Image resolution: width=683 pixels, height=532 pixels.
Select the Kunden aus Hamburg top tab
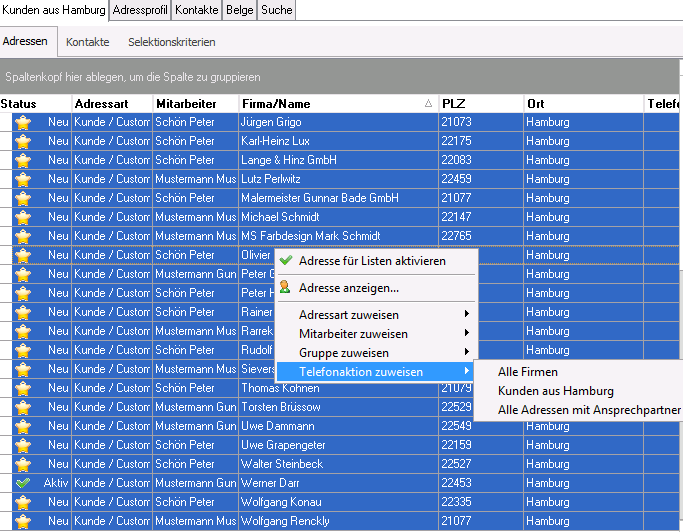[x=54, y=10]
